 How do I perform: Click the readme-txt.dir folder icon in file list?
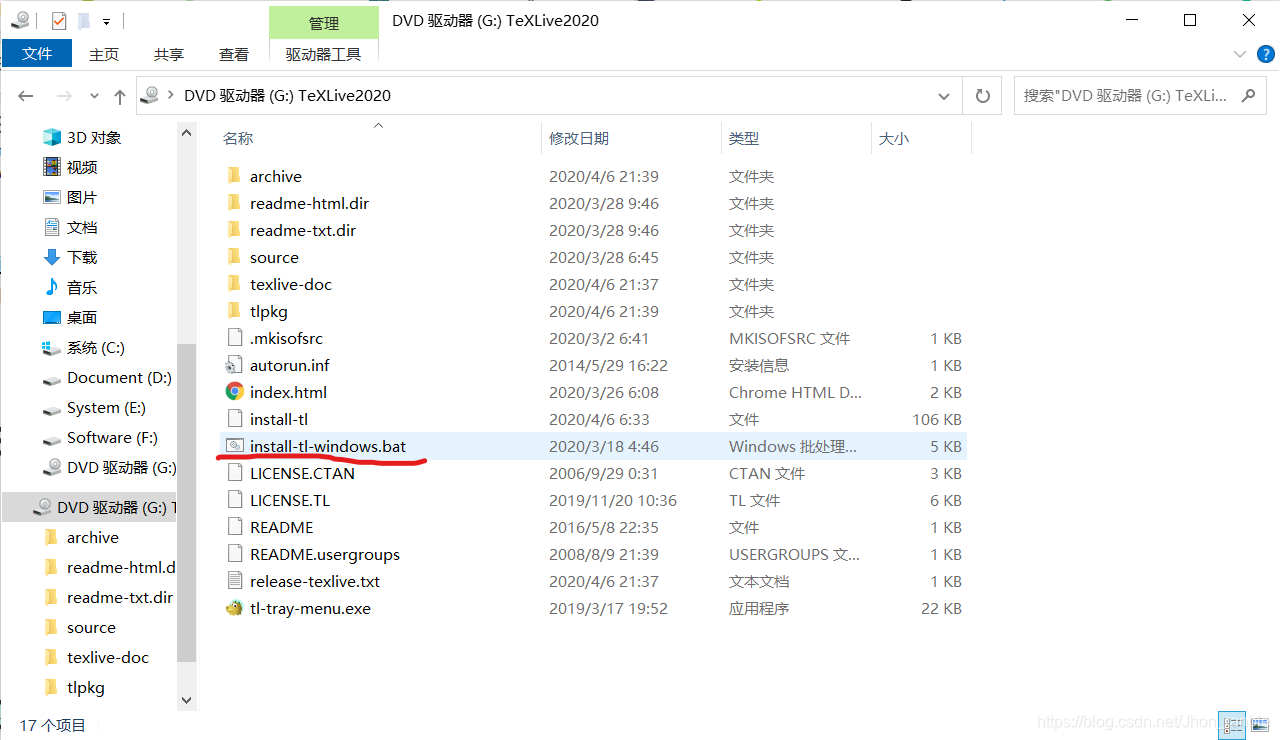[234, 230]
